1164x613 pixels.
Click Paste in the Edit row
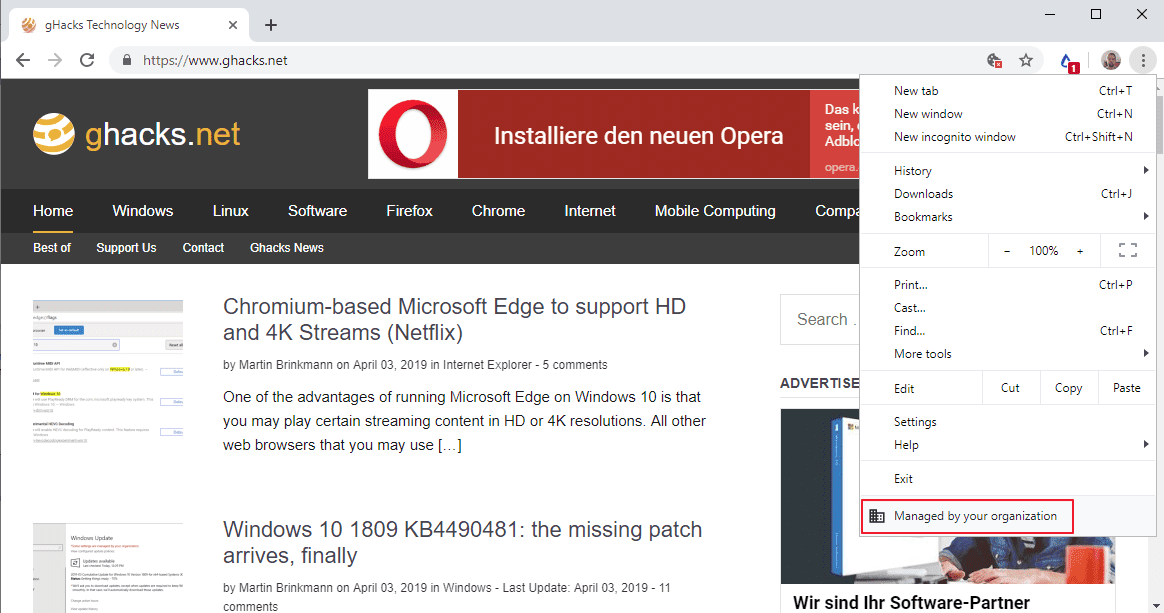point(1127,388)
